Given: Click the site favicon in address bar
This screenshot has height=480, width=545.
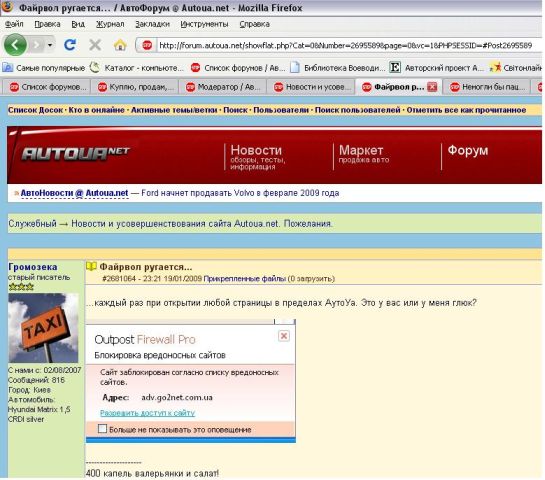Looking at the screenshot, I should coord(147,45).
